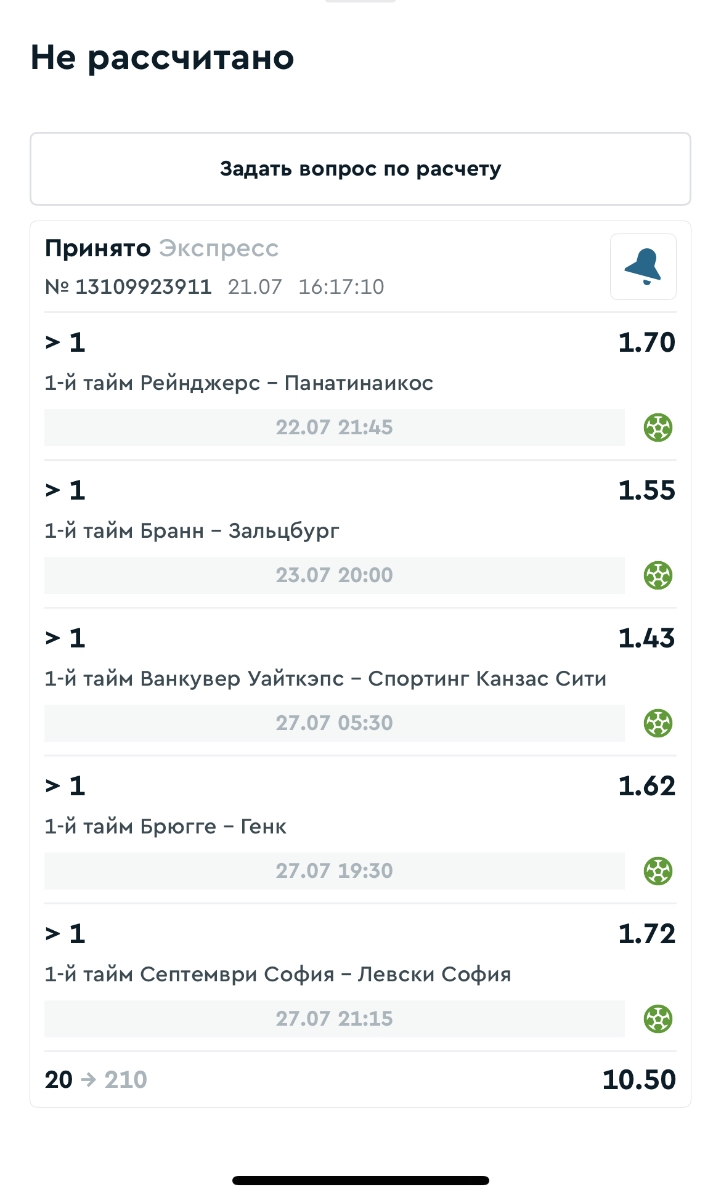Tap the 23.07 20:00 date bar
The height and width of the screenshot is (1200, 721).
point(334,576)
